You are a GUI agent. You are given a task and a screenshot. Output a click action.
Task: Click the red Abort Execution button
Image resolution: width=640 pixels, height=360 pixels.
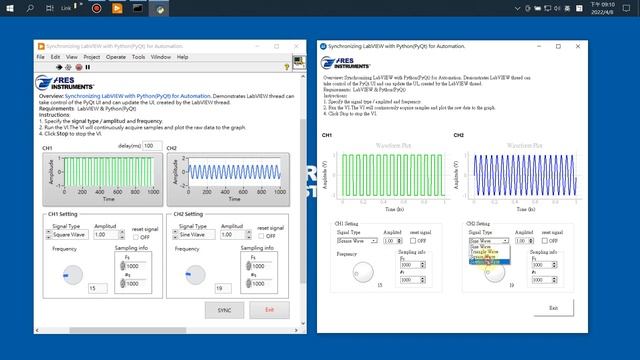pyautogui.click(x=79, y=67)
